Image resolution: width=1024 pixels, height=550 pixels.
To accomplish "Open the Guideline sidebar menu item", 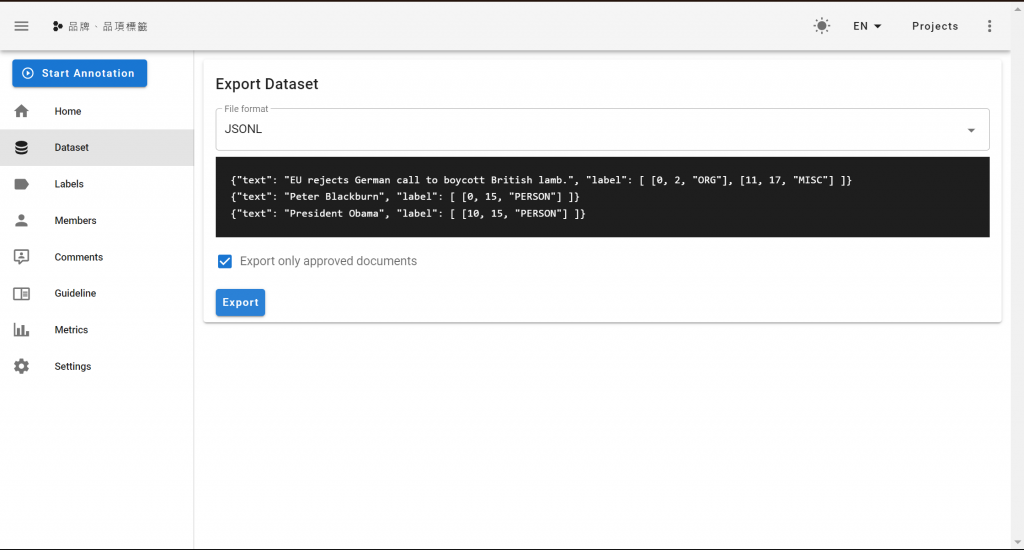I will point(75,294).
